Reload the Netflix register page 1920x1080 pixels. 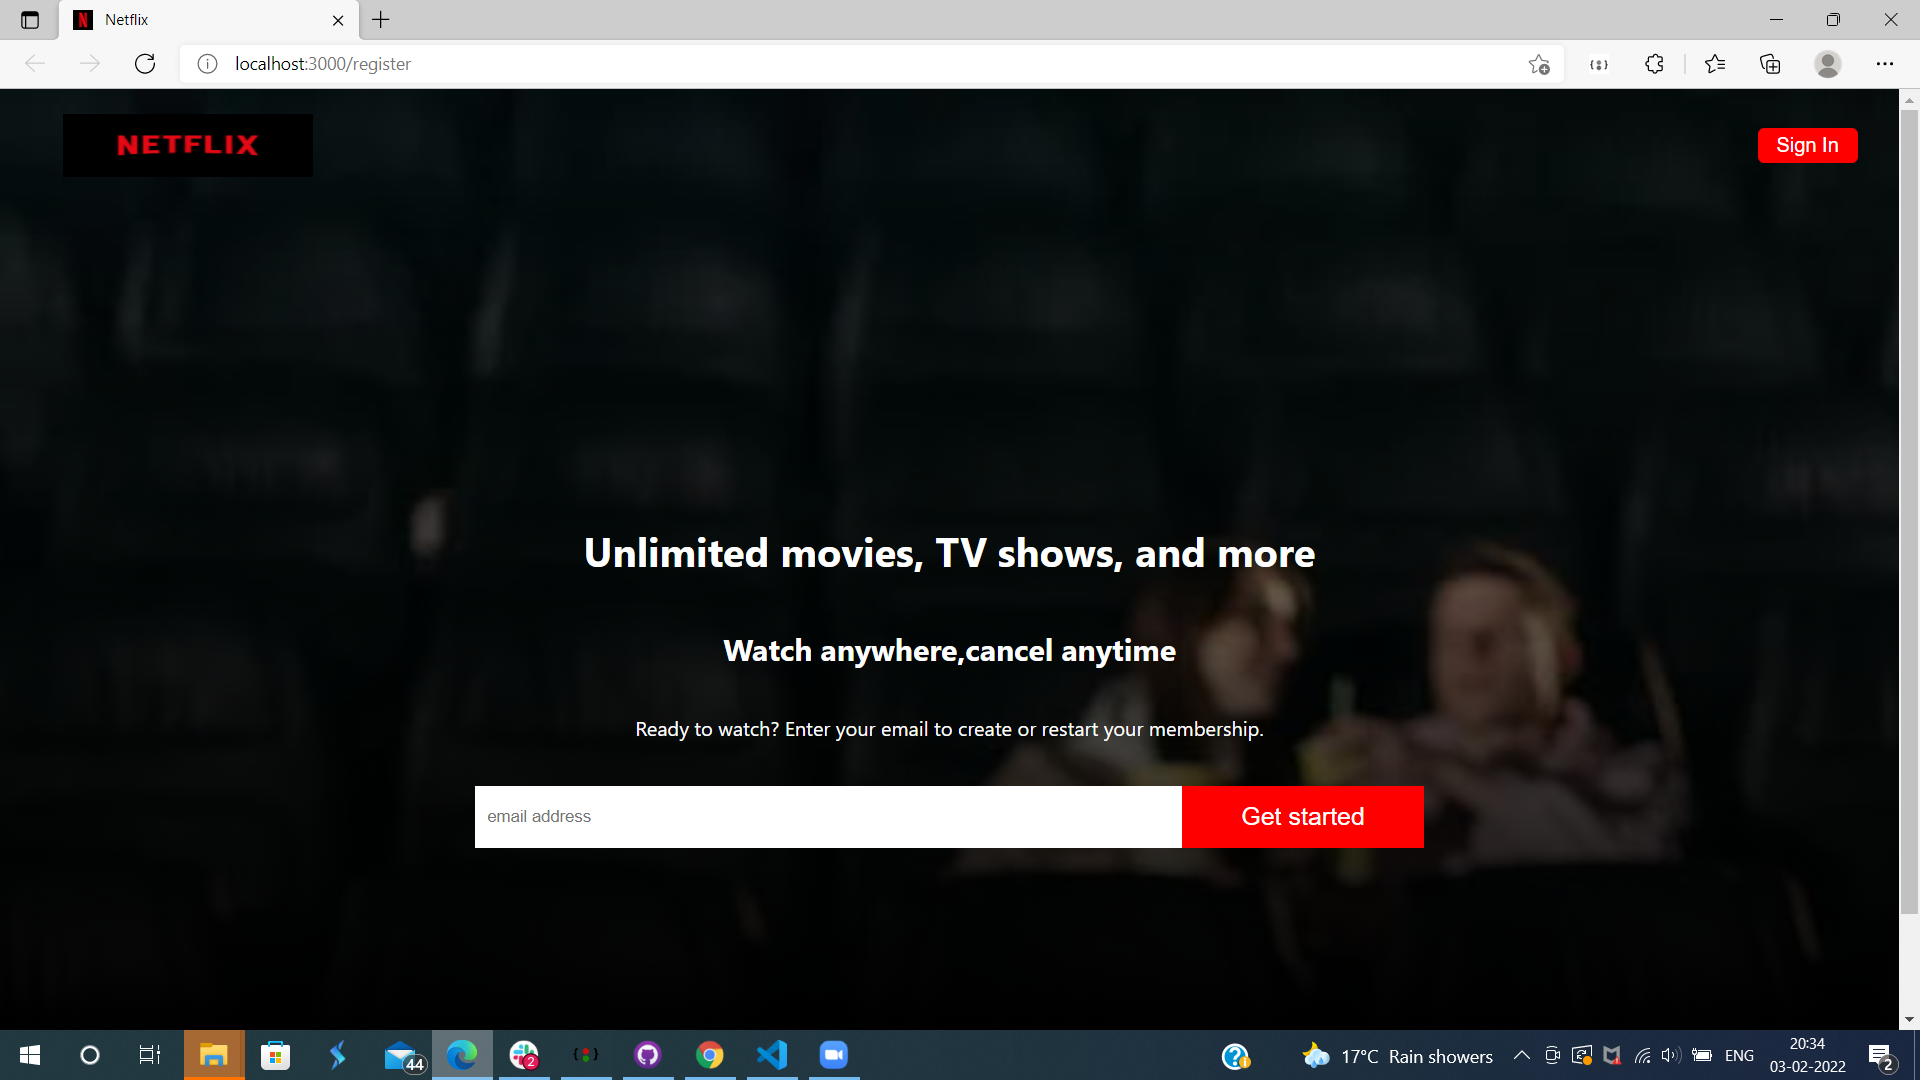coord(145,63)
